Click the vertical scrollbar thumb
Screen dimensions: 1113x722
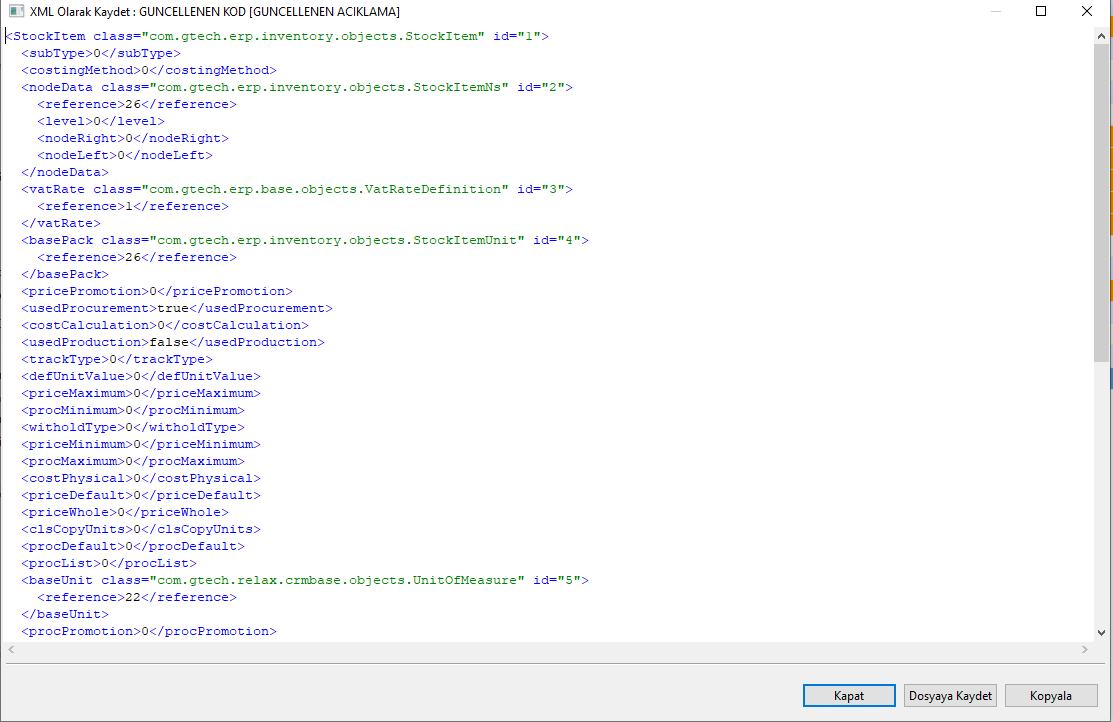tap(1101, 200)
